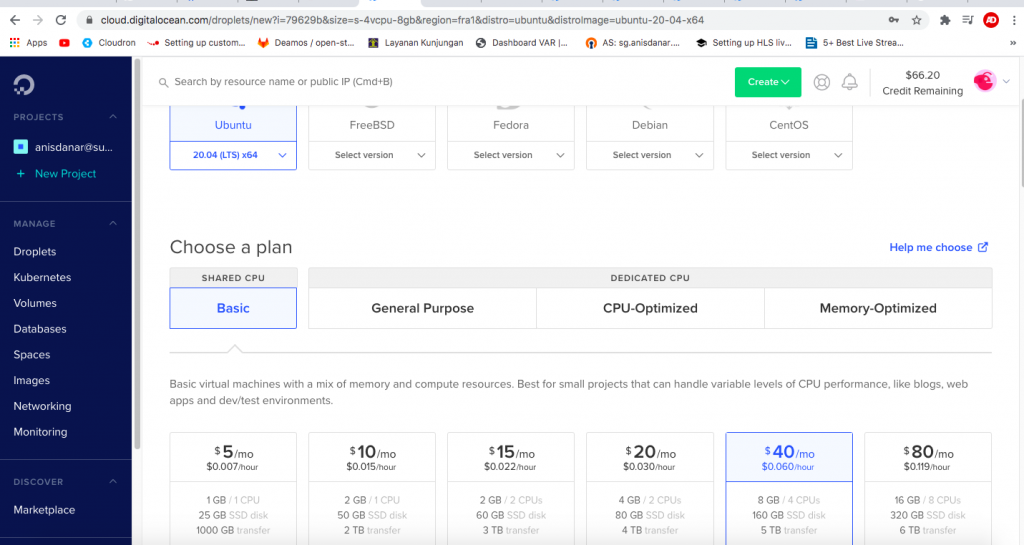Collapse the MANAGE sidebar section
This screenshot has height=545, width=1024.
pyautogui.click(x=113, y=223)
